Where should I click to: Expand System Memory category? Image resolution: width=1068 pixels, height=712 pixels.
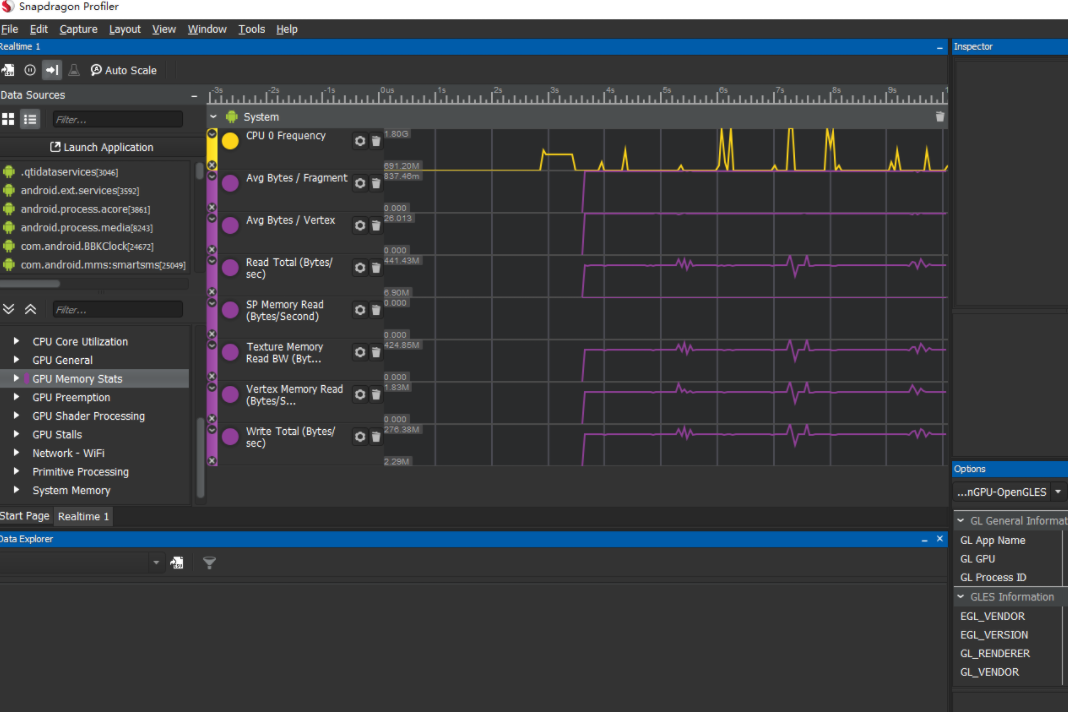pos(16,489)
